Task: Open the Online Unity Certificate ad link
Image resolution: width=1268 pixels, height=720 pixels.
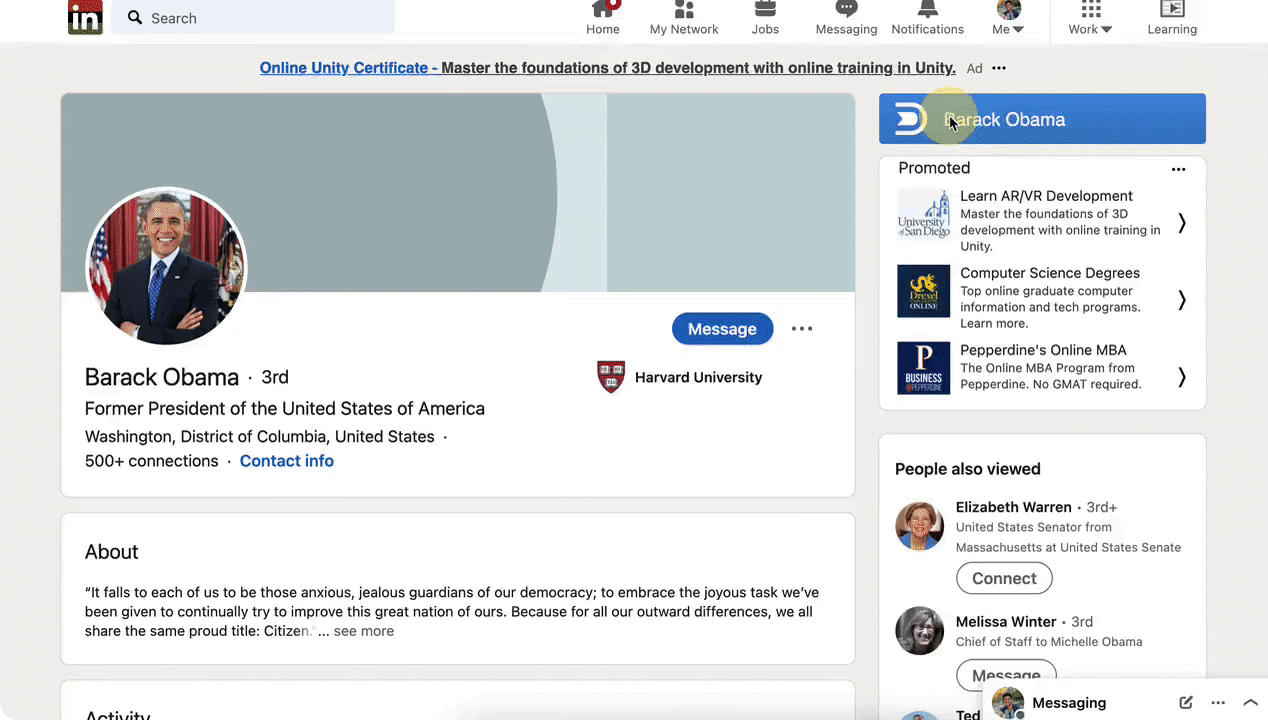Action: tap(608, 68)
